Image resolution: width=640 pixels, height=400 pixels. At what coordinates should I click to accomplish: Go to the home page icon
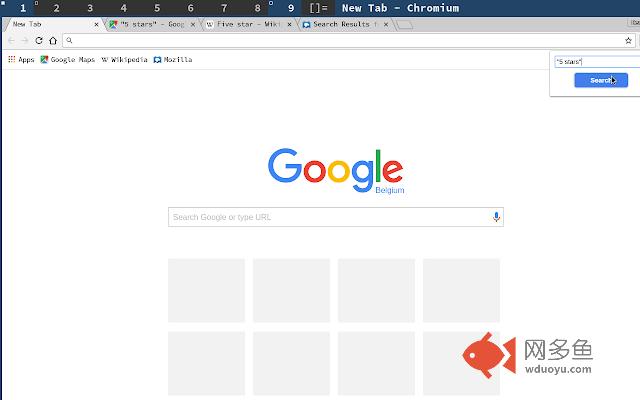coord(53,40)
